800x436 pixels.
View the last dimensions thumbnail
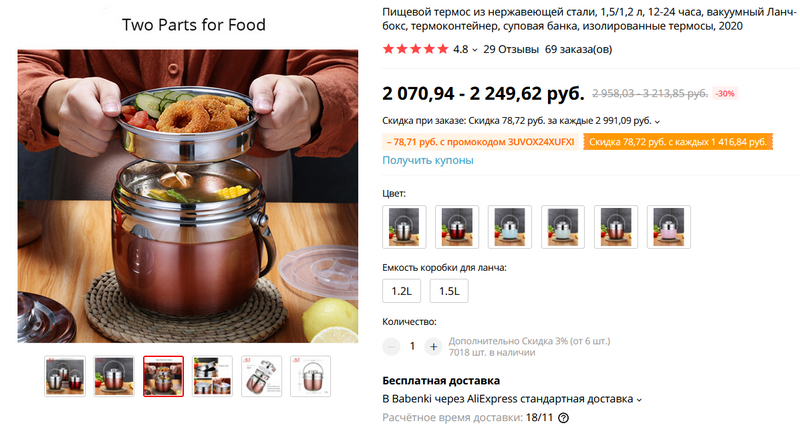[x=310, y=376]
